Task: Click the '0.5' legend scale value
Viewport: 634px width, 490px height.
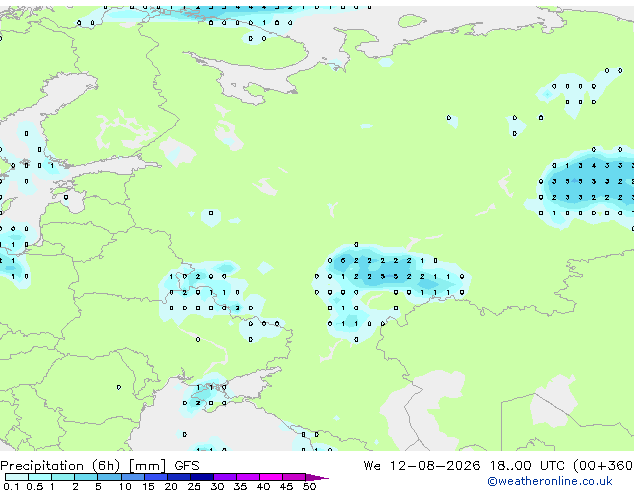Action: [x=35, y=486]
